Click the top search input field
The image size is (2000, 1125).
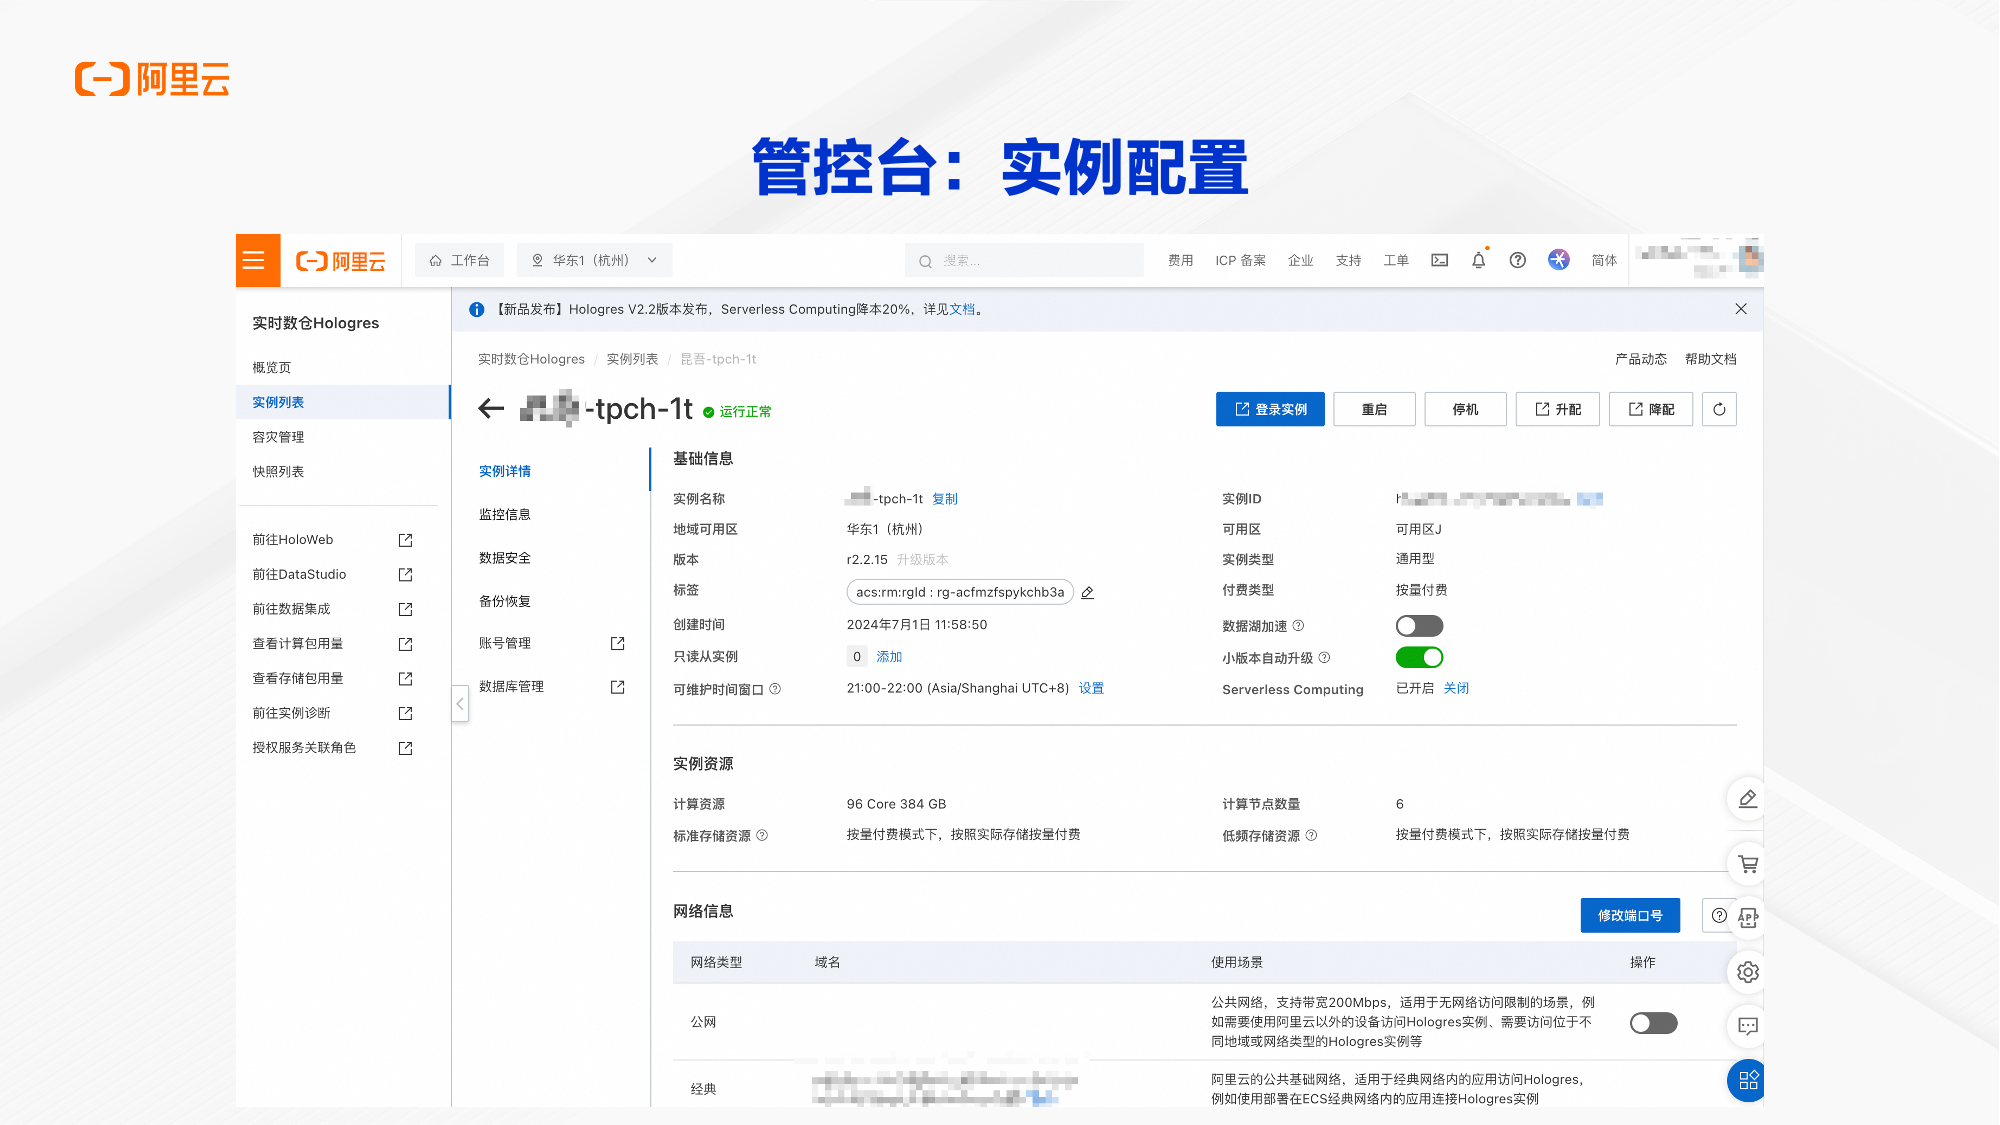(x=1024, y=260)
